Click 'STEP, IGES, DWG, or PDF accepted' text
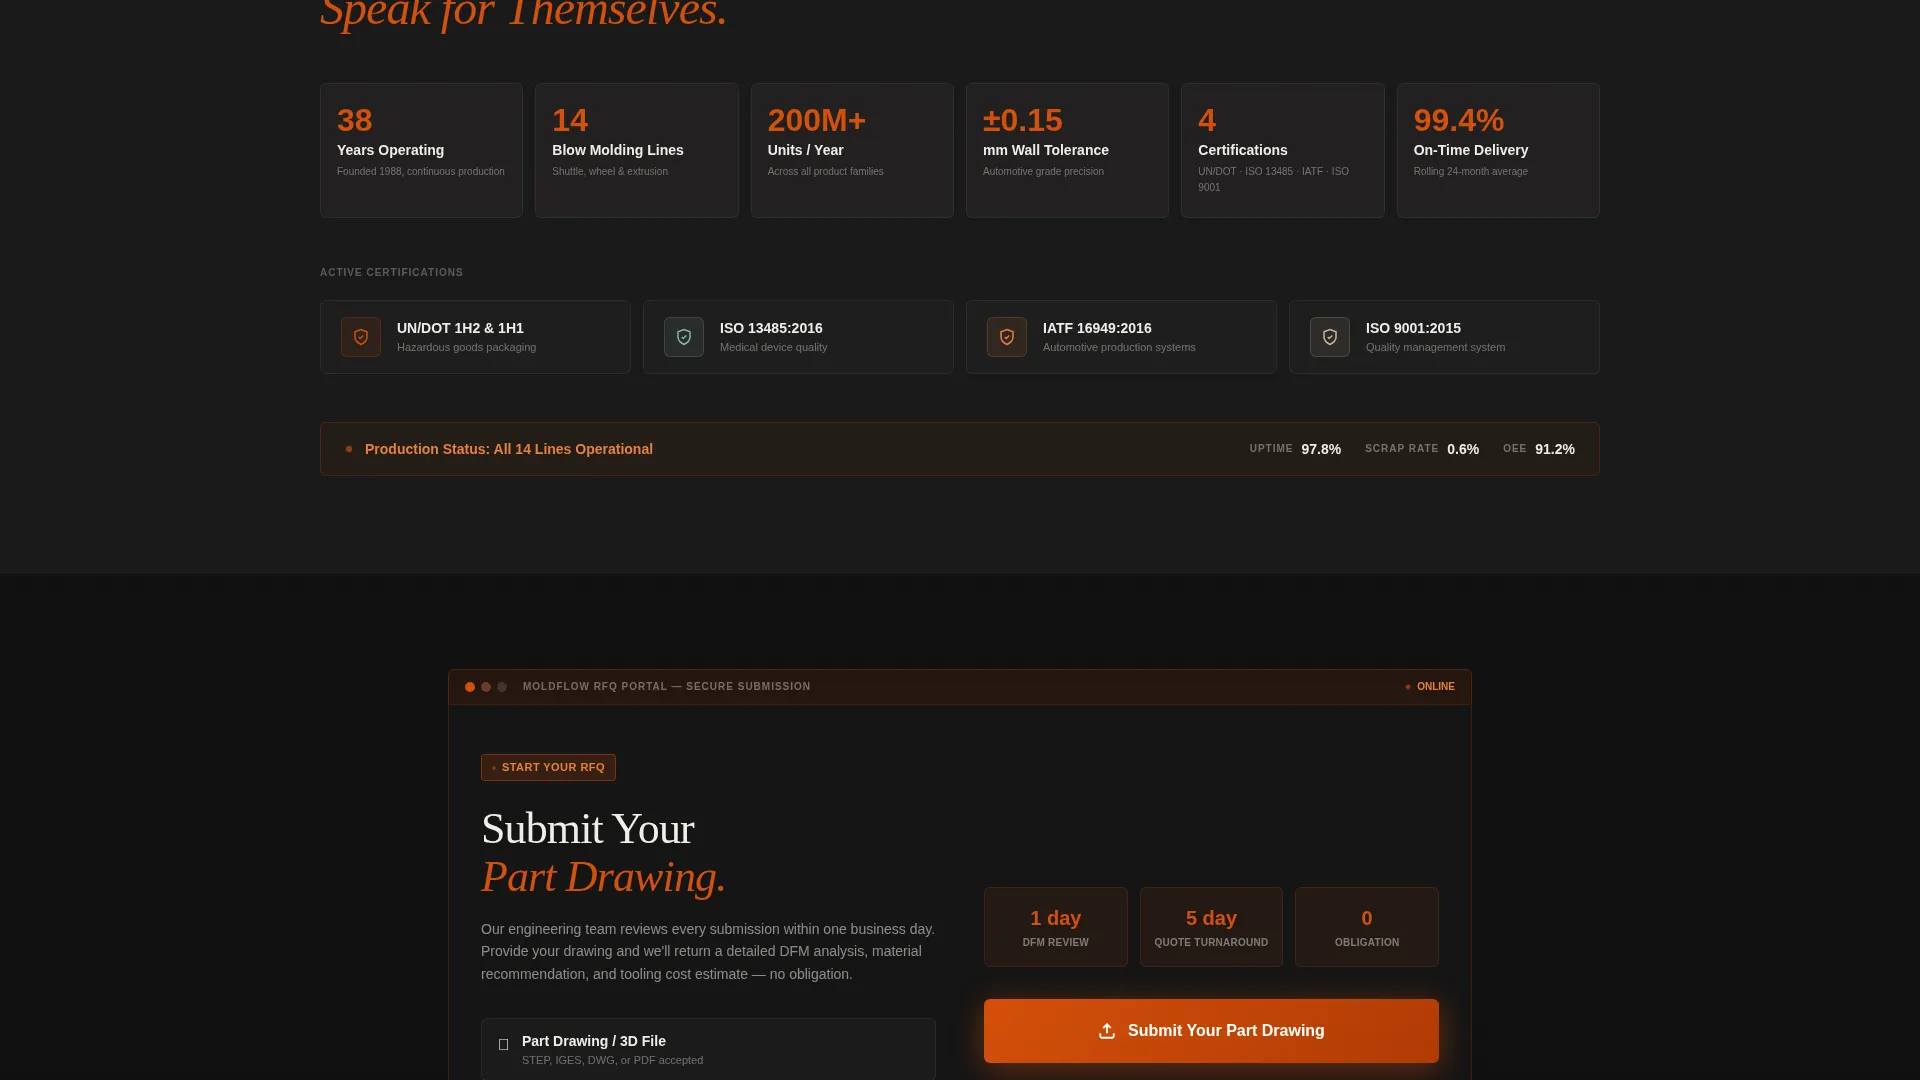This screenshot has height=1080, width=1920. pos(612,1060)
